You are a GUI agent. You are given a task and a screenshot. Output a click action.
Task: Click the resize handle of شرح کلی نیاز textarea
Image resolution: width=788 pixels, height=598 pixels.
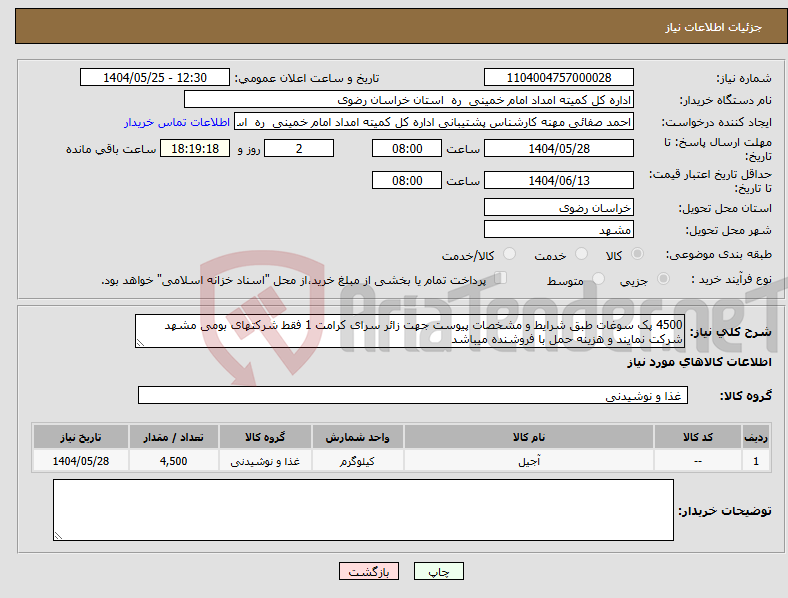point(140,343)
